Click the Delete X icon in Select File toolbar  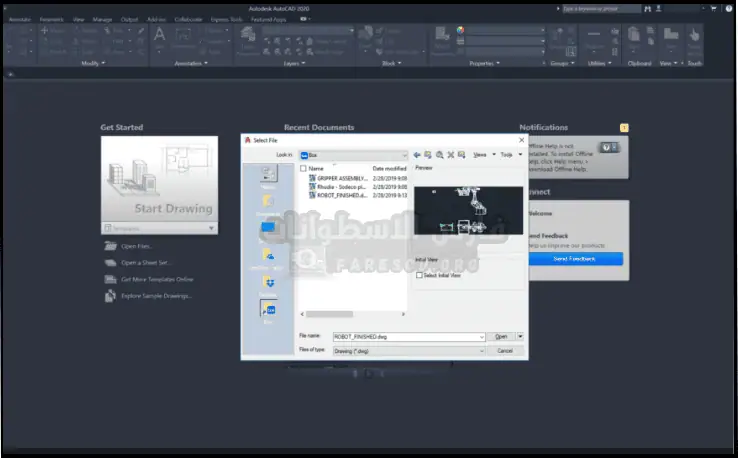point(451,155)
